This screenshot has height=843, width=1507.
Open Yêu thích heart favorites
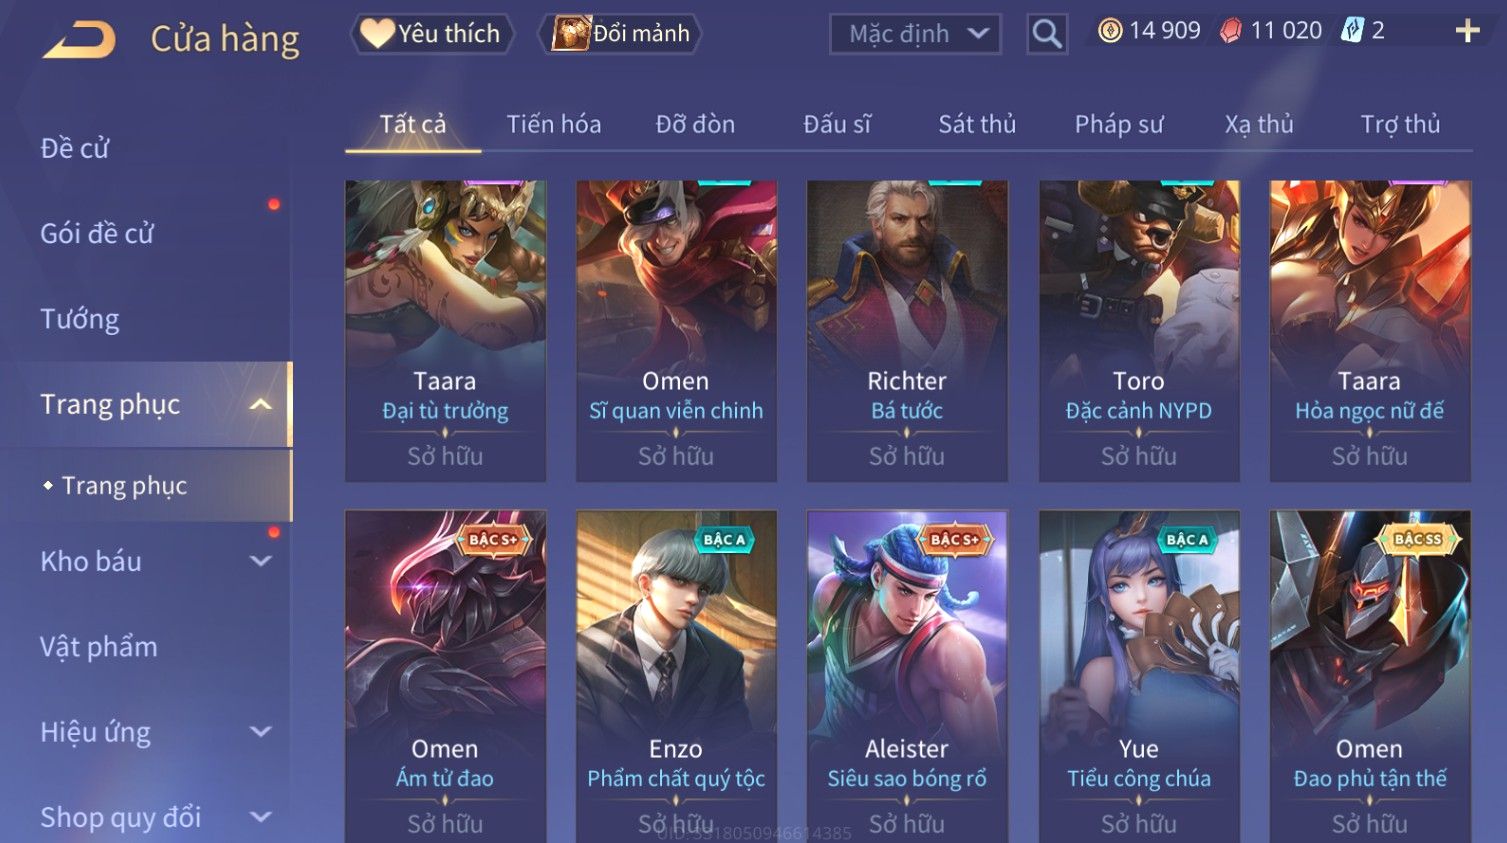[432, 34]
